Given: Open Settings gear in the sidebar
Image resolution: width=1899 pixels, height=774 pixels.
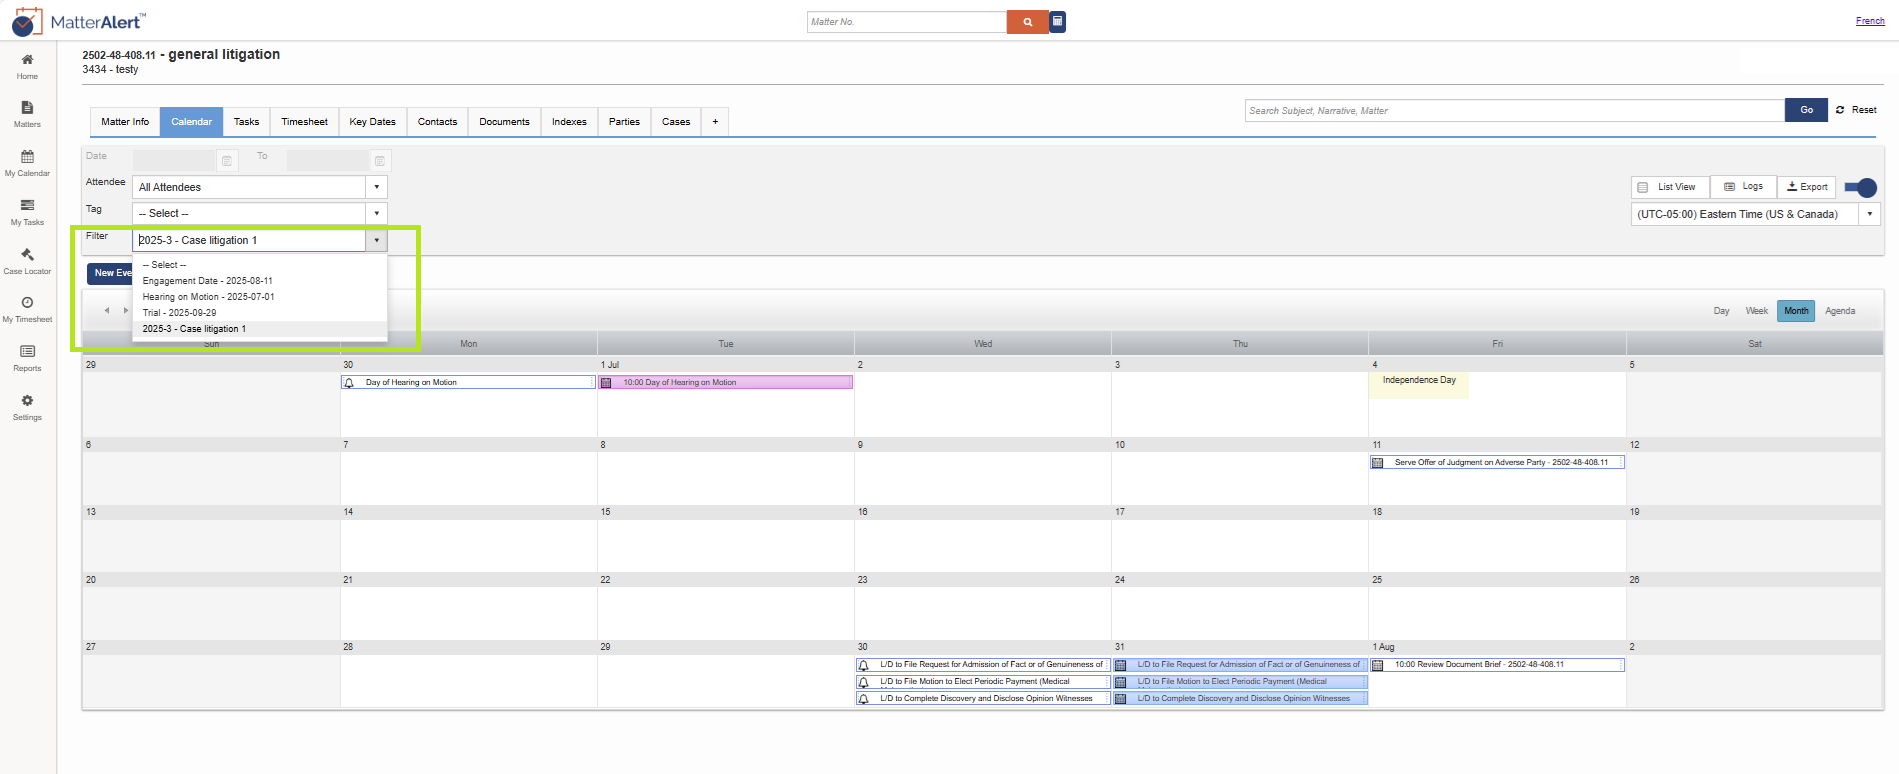Looking at the screenshot, I should point(27,401).
